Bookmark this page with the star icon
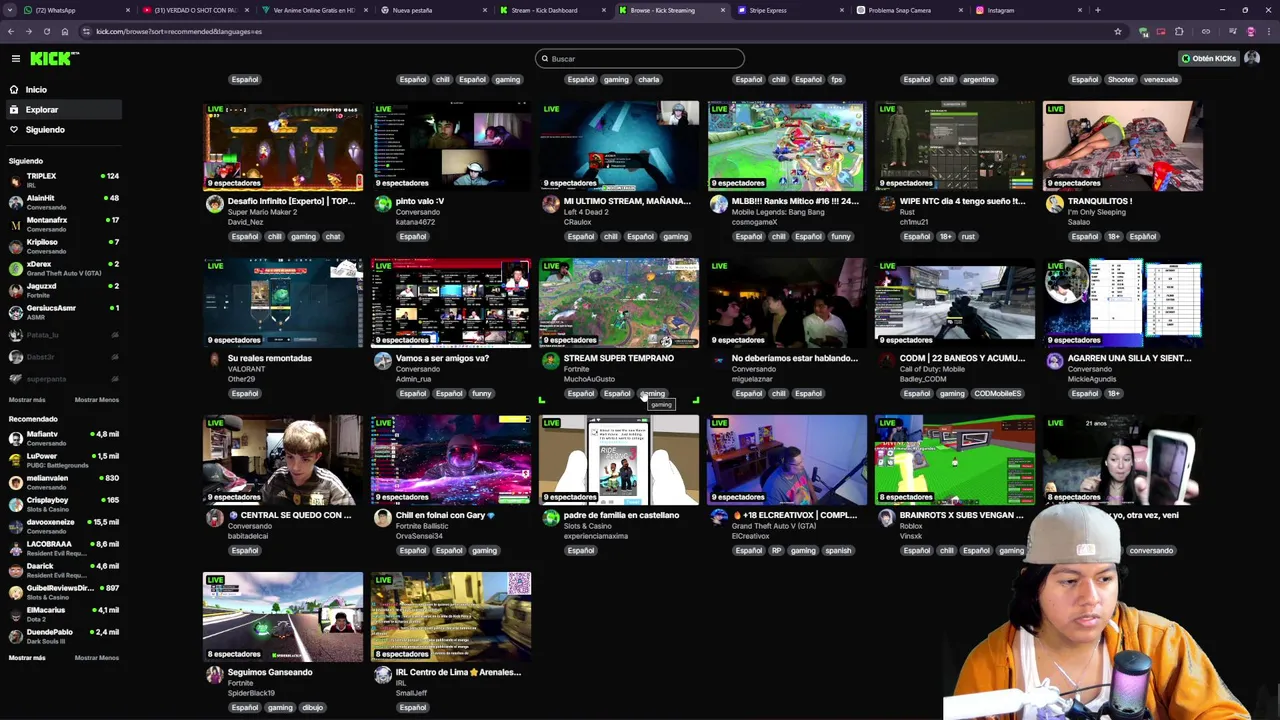The width and height of the screenshot is (1280, 720). 1117,31
